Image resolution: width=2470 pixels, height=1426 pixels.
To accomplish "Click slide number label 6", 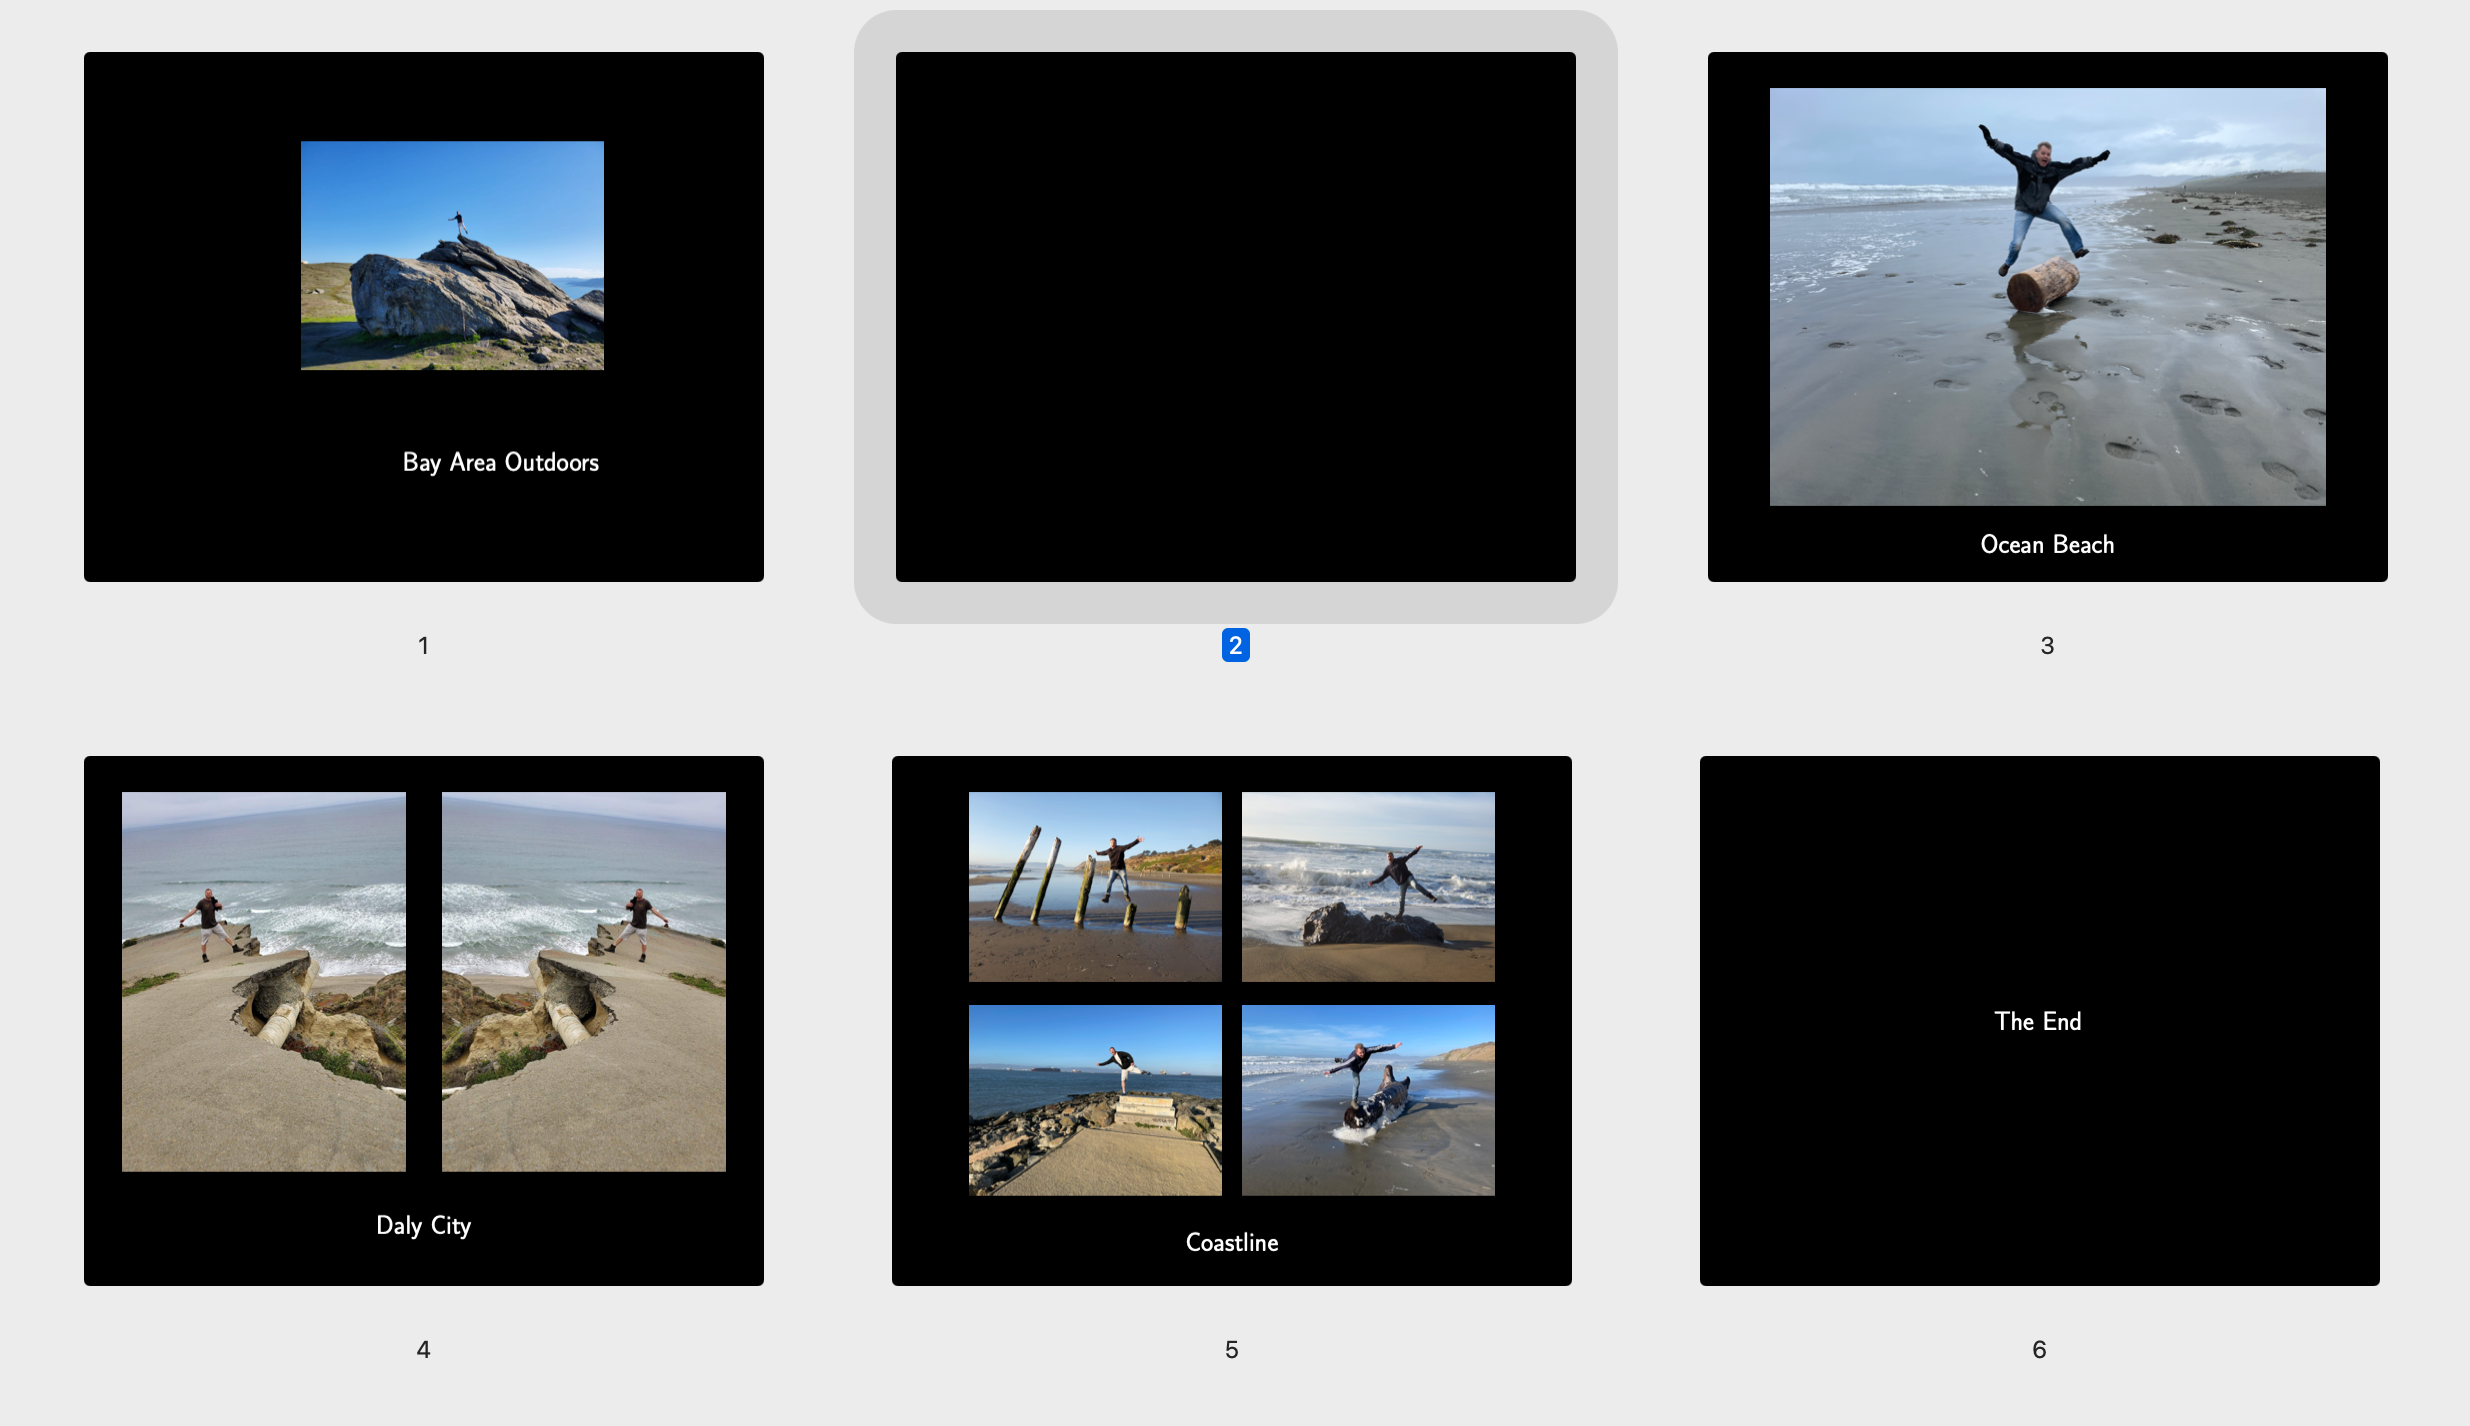I will click(x=2040, y=1350).
